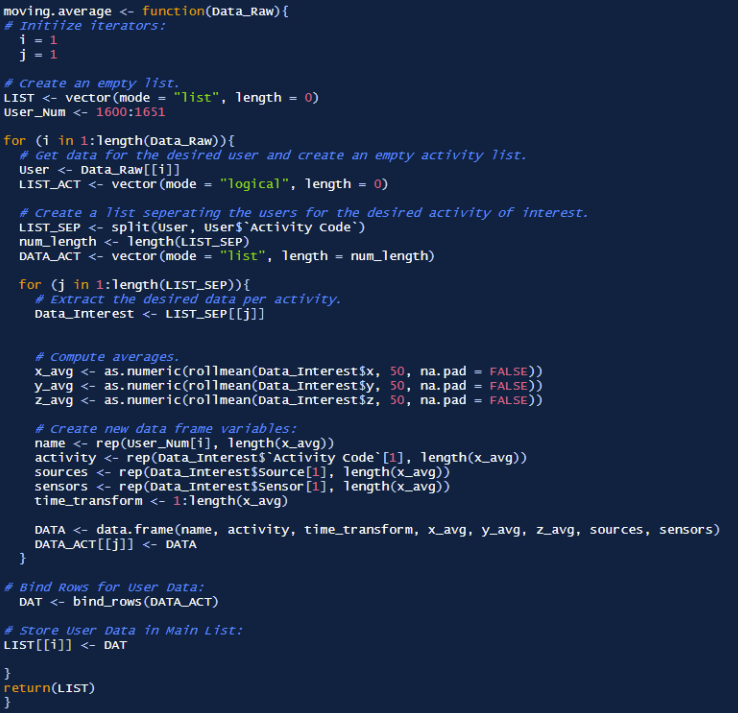Click the 'LIST[[i]] <- DAT' line
Image resolution: width=738 pixels, height=713 pixels.
coord(65,645)
